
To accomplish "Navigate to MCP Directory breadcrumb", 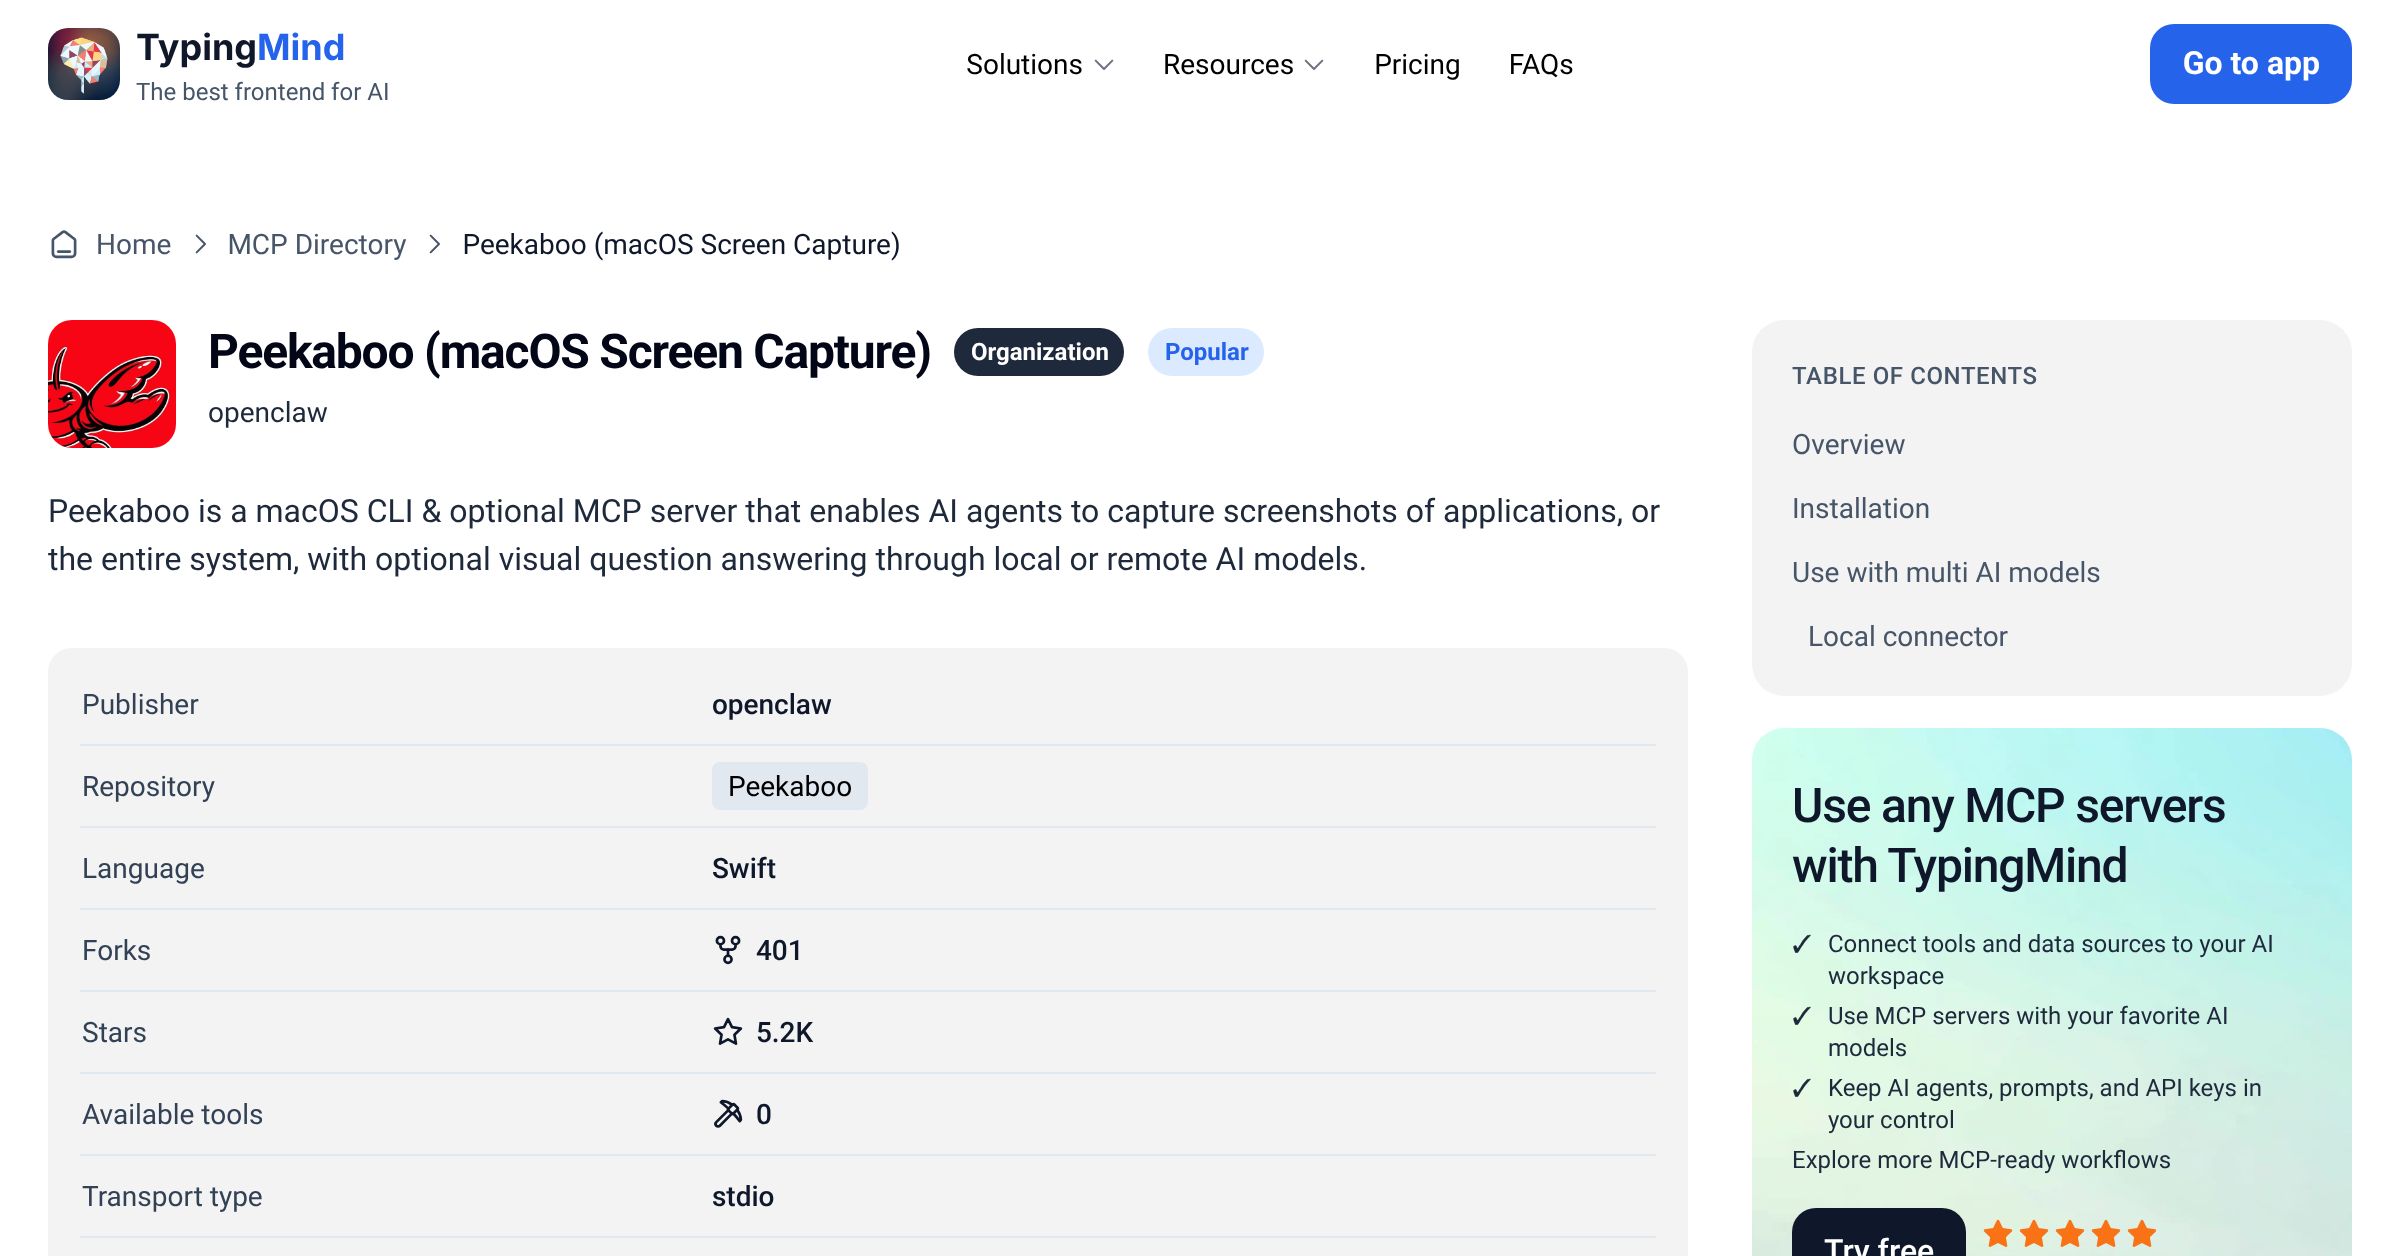I will [317, 244].
